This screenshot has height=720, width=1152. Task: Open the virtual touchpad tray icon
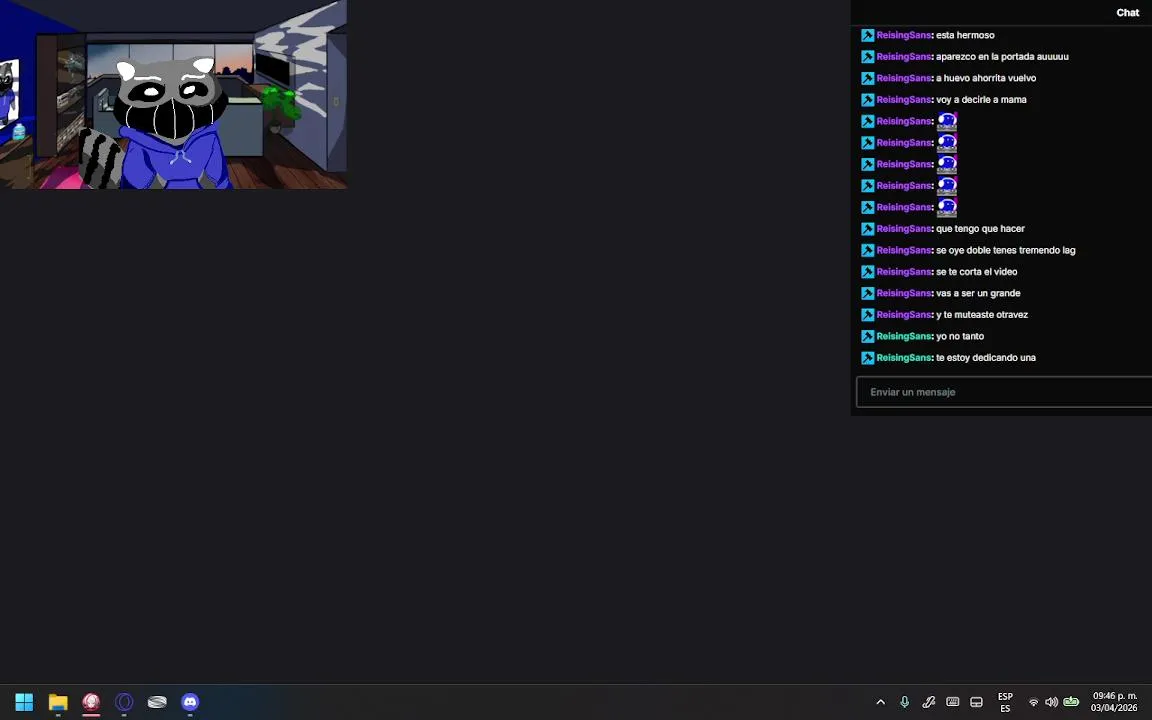[x=976, y=702]
